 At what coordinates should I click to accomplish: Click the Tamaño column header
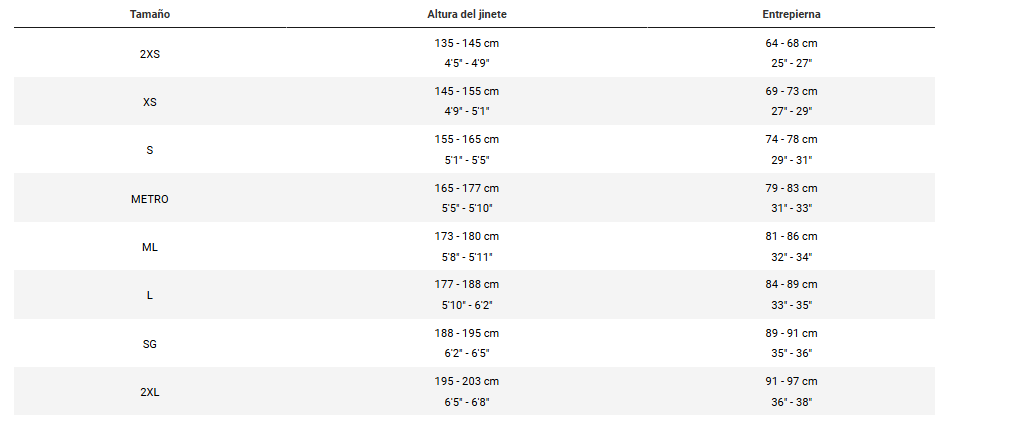coord(149,14)
